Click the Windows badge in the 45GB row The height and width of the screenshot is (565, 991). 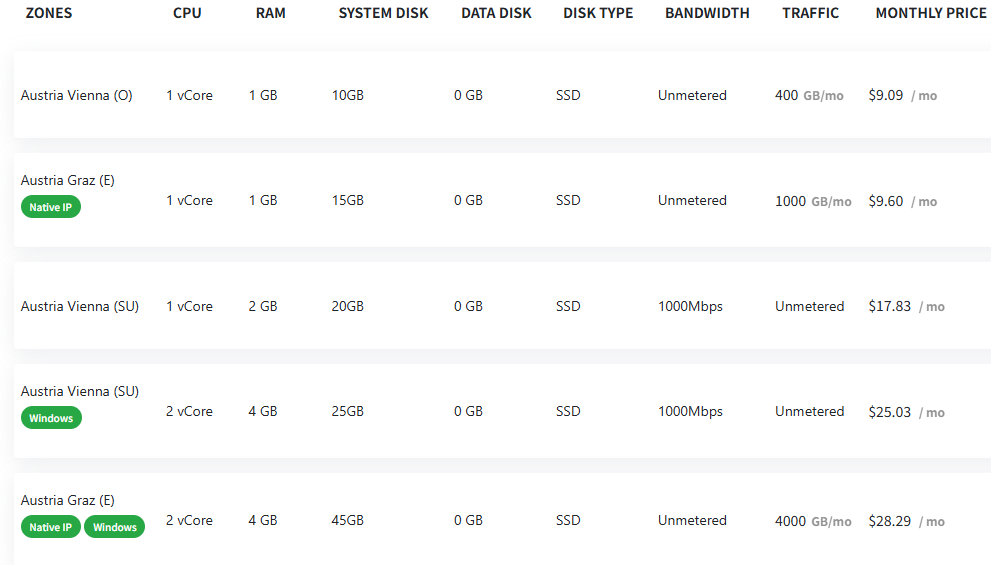coord(114,527)
